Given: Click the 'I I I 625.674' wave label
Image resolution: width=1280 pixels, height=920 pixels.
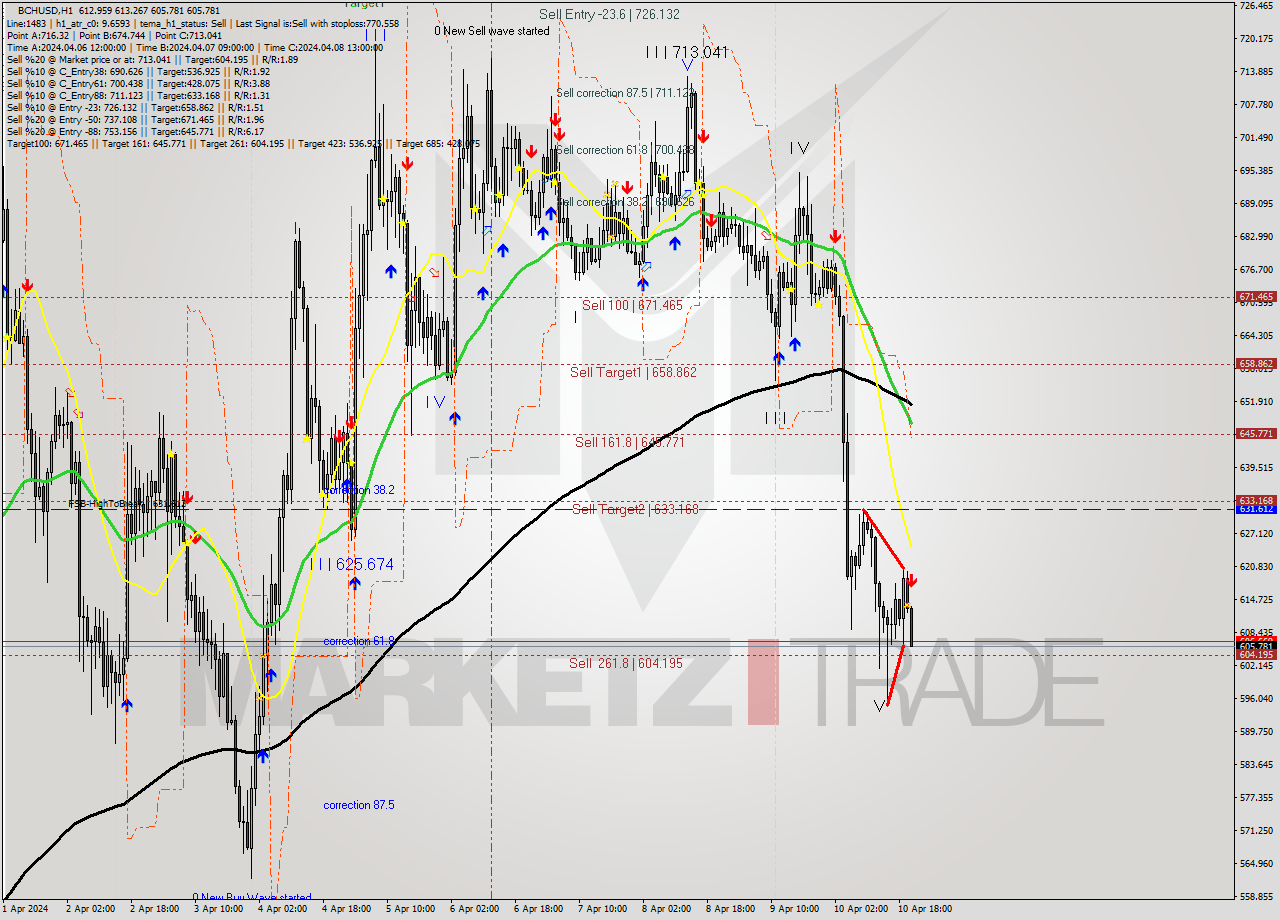Looking at the screenshot, I should [x=351, y=565].
